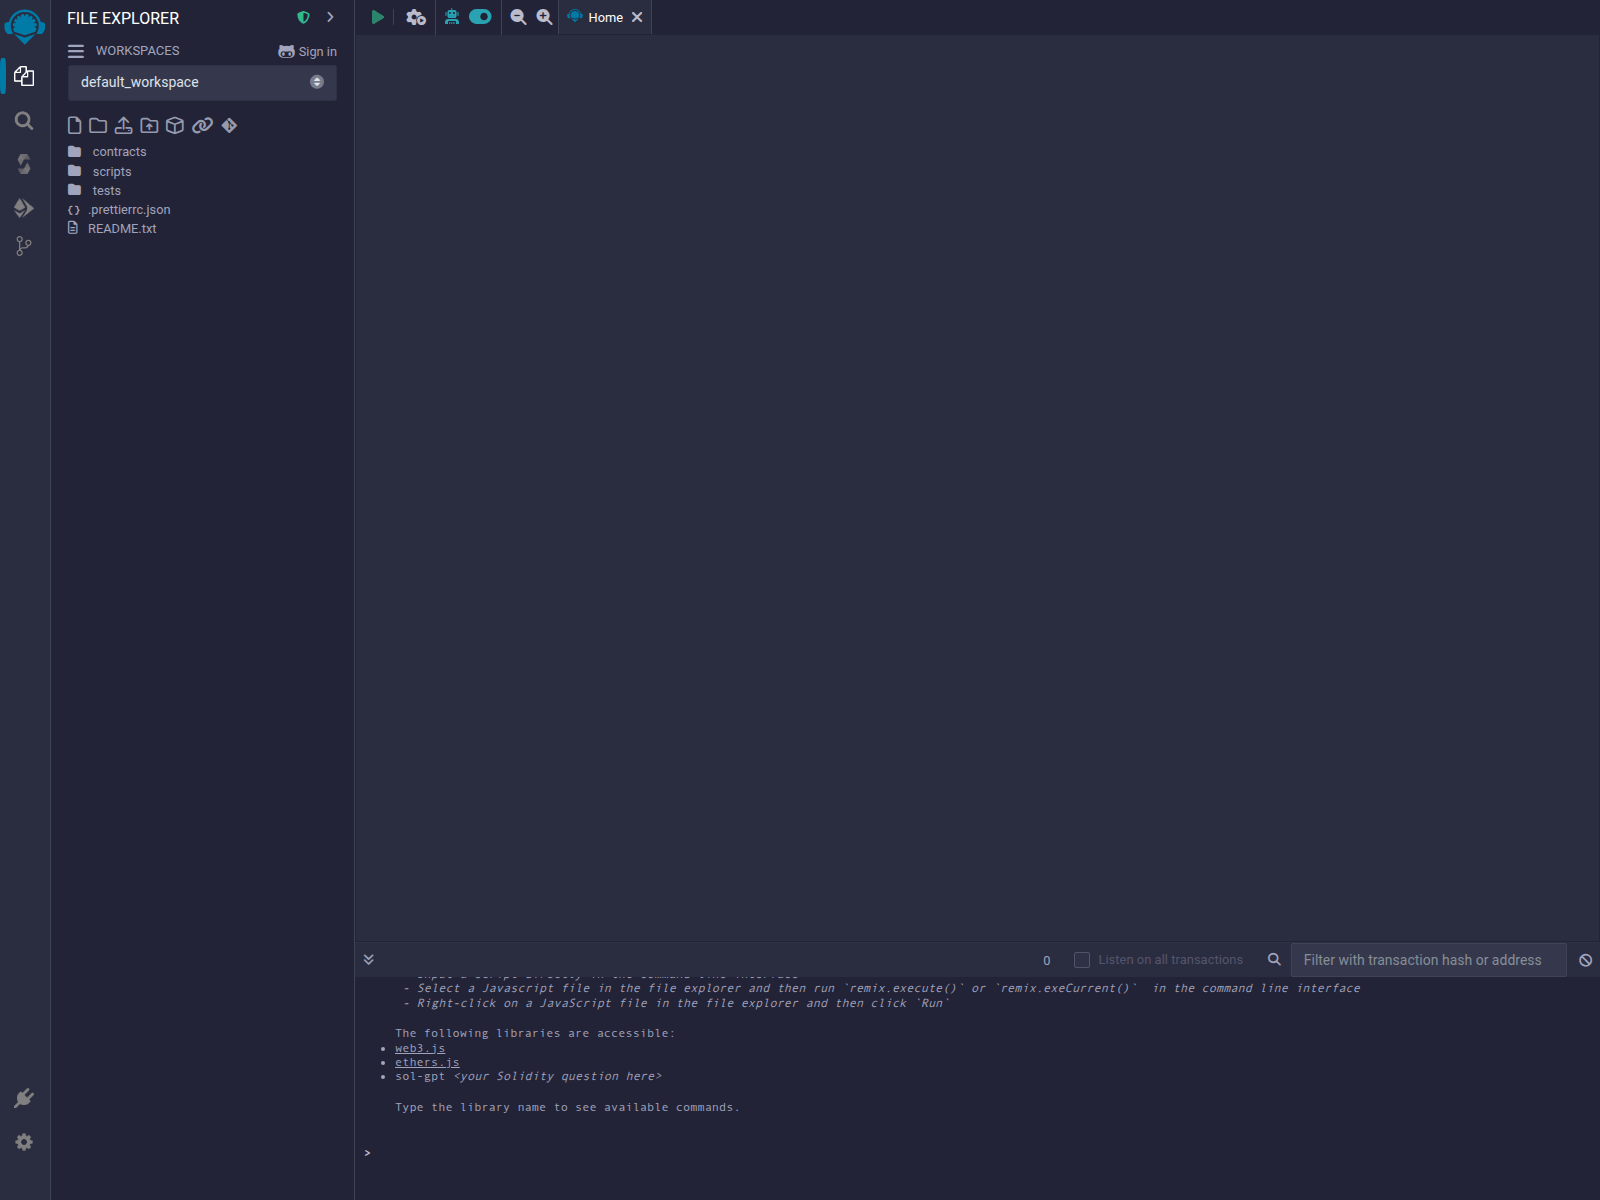The width and height of the screenshot is (1600, 1200).
Task: Click the pending transactions count 0
Action: pos(1047,960)
